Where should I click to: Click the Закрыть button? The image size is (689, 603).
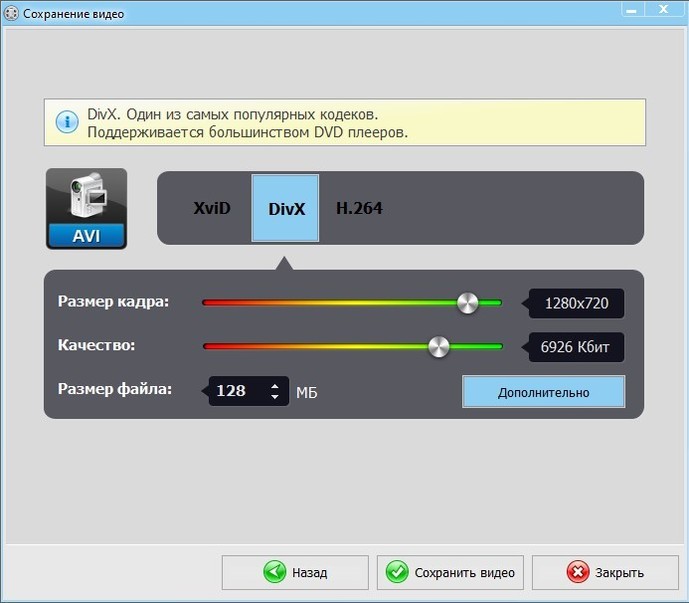click(x=605, y=572)
